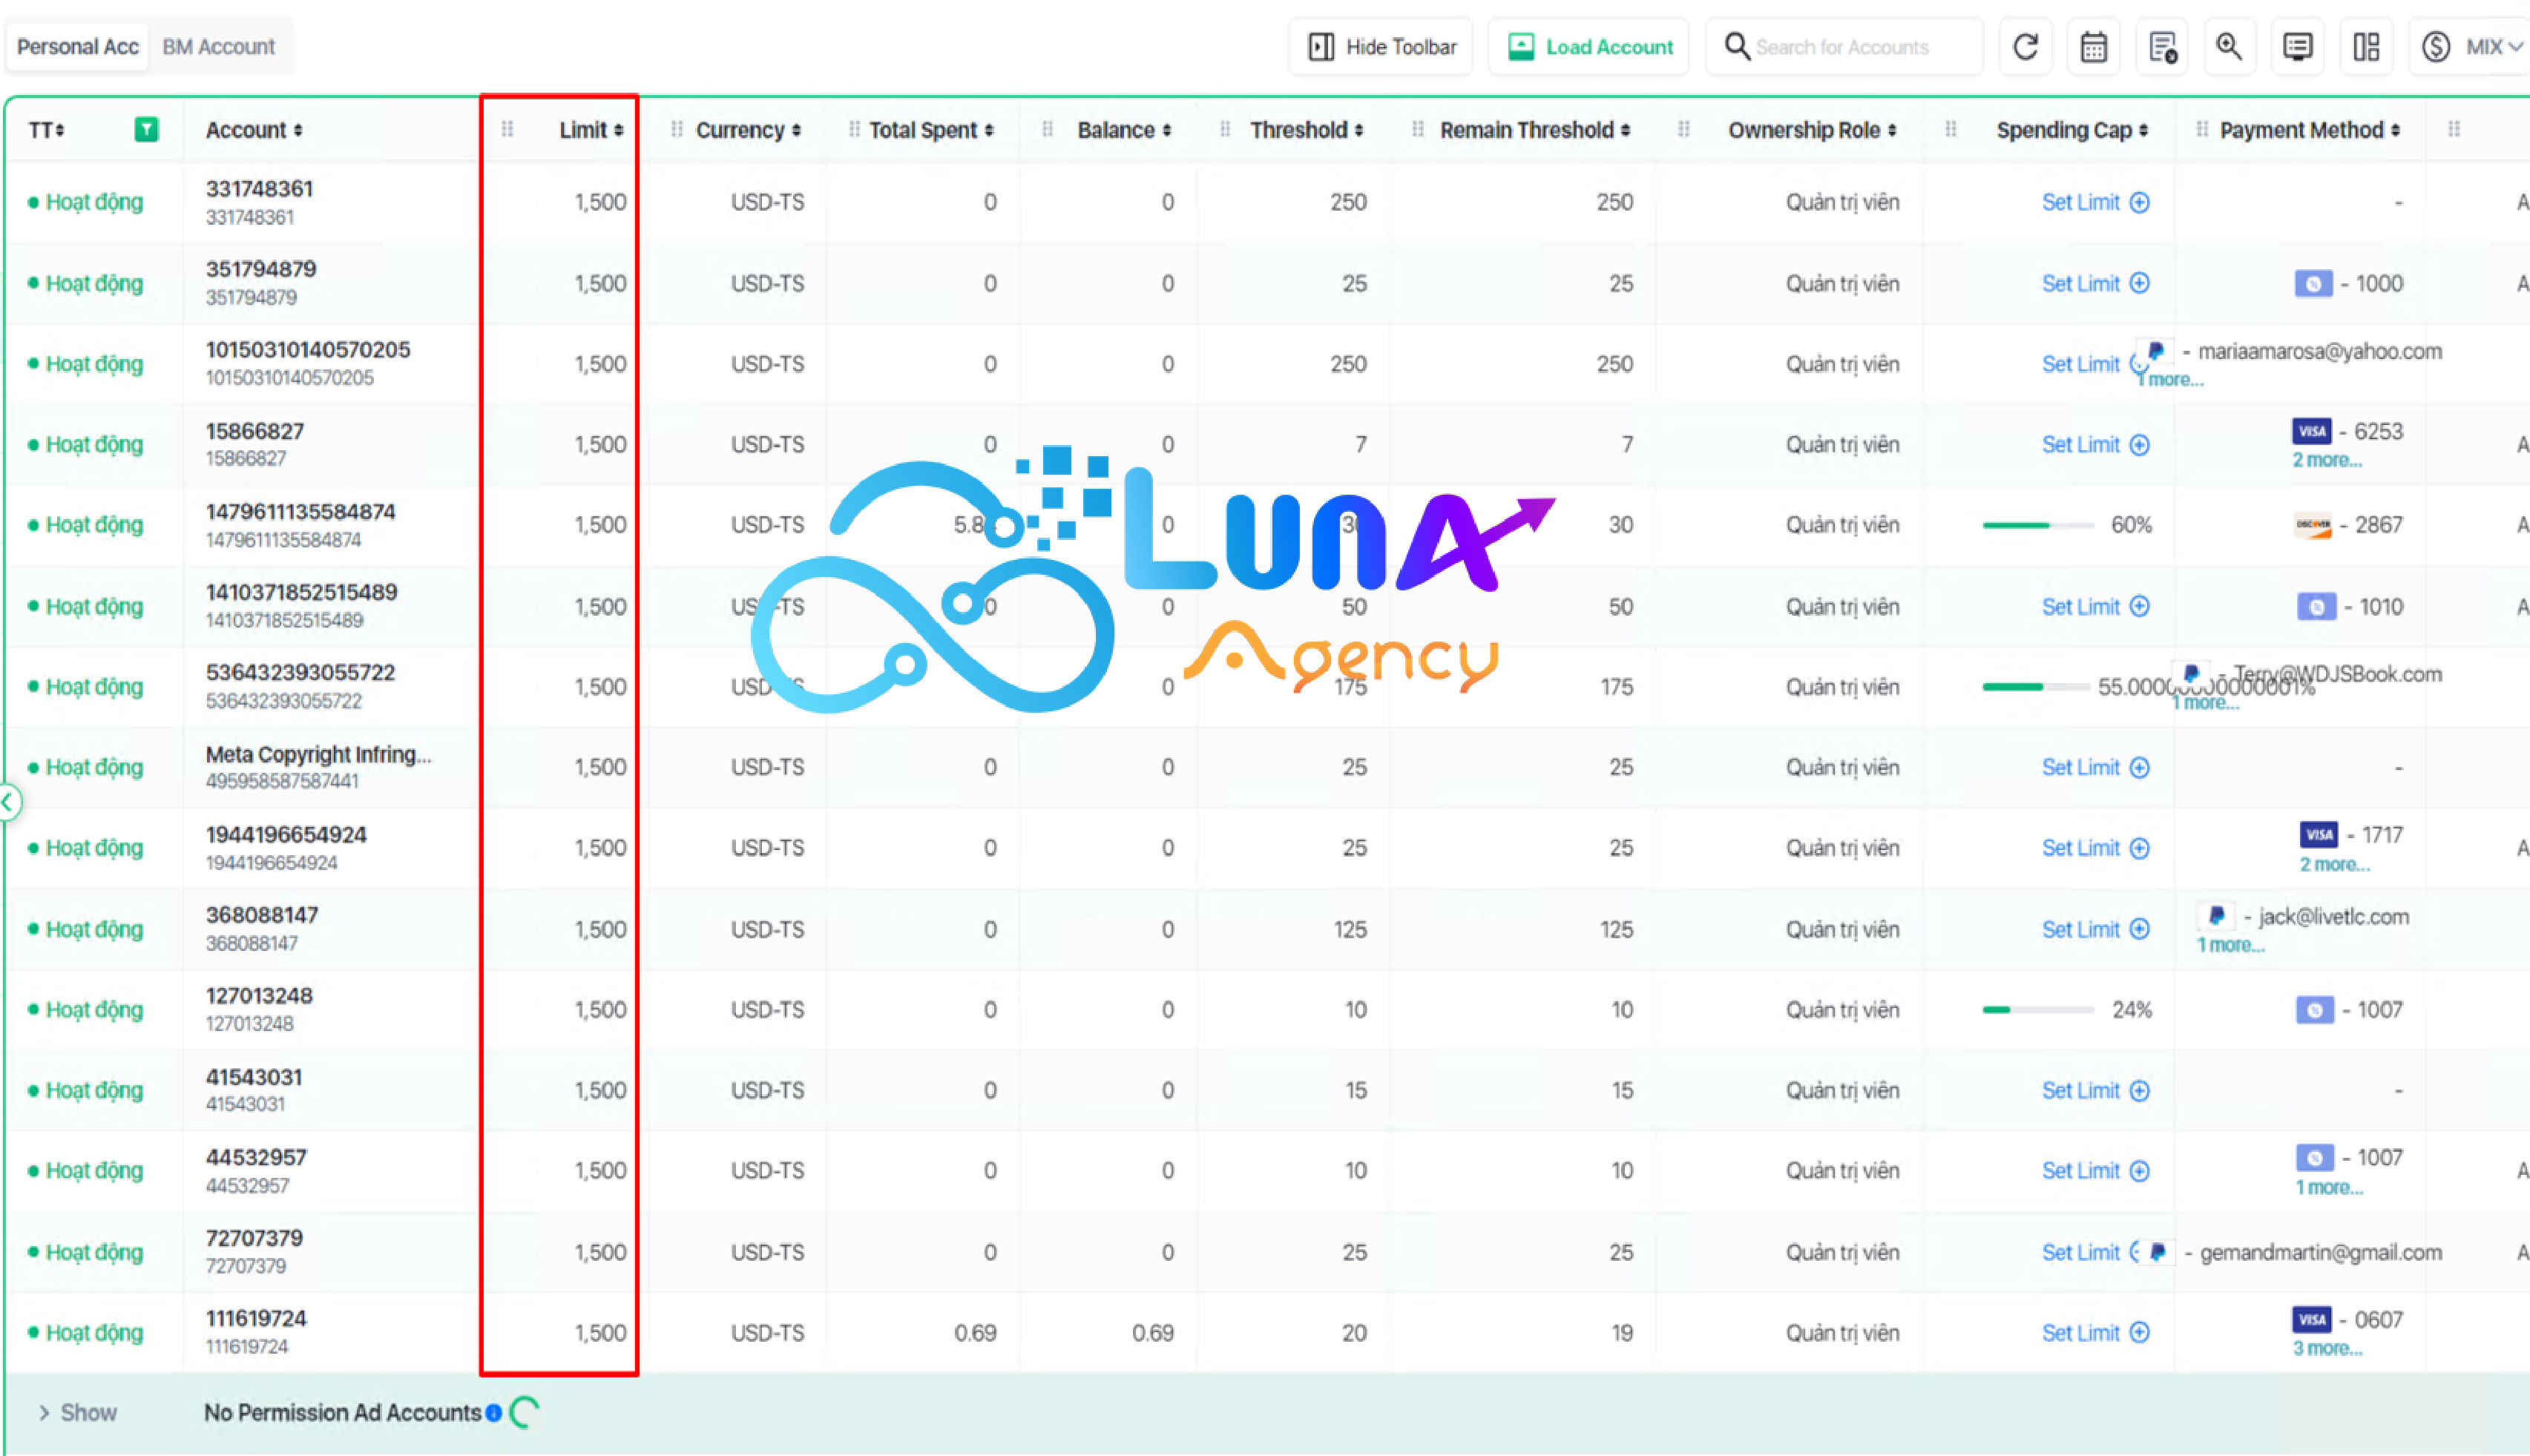Screen dimensions: 2530x1456
Task: Click the plus icon for account 331748361
Action: (x=2139, y=202)
